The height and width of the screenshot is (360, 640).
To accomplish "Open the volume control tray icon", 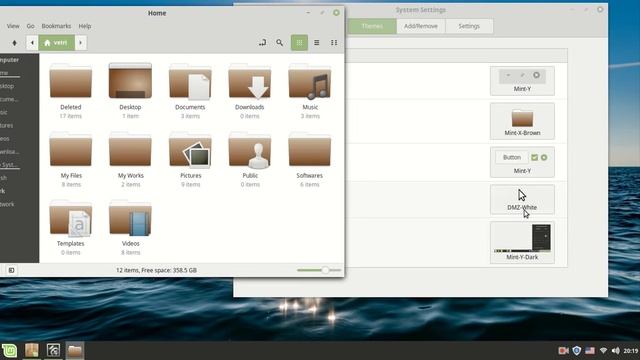I will [x=616, y=351].
